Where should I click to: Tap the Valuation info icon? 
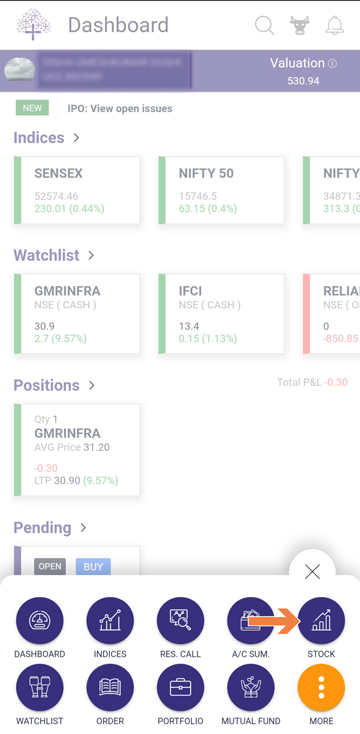tap(332, 63)
